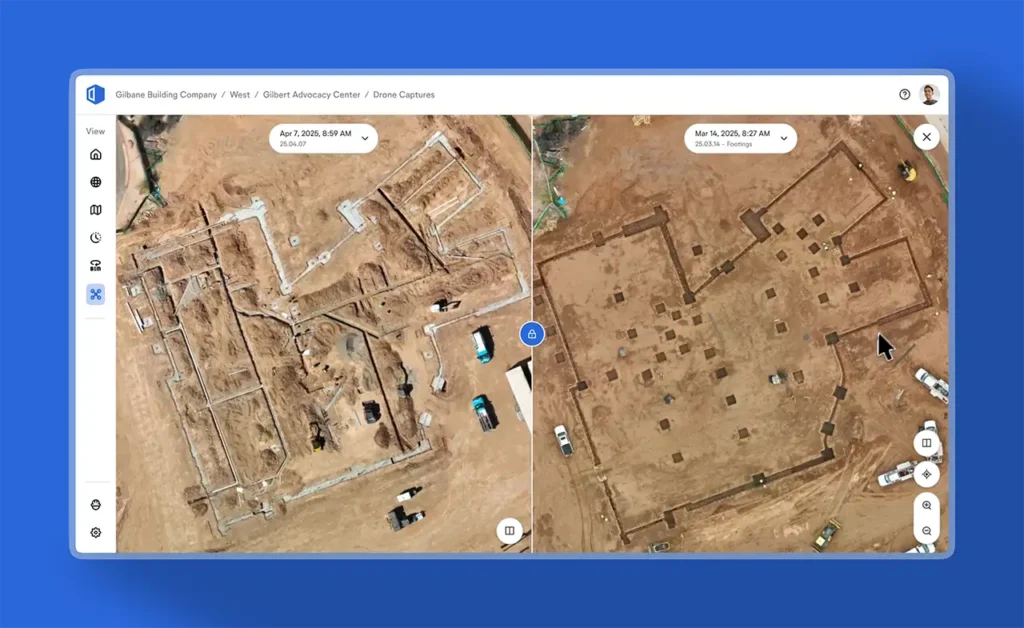Select West in the breadcrumb trail
Image resolution: width=1024 pixels, height=628 pixels.
point(240,94)
